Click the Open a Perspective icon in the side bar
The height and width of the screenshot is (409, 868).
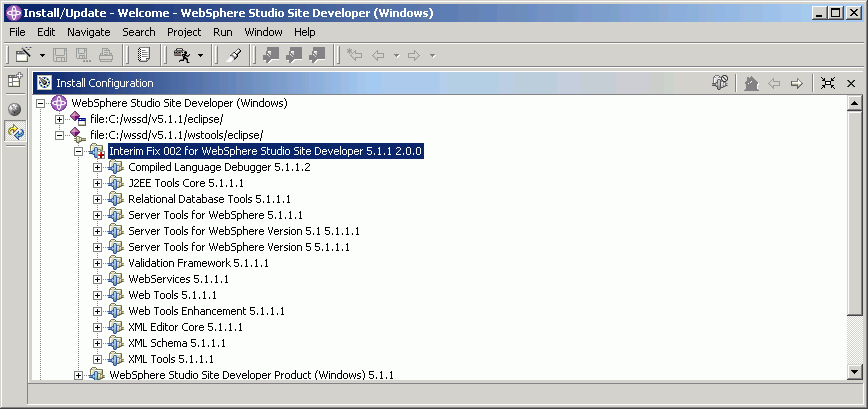coord(15,81)
